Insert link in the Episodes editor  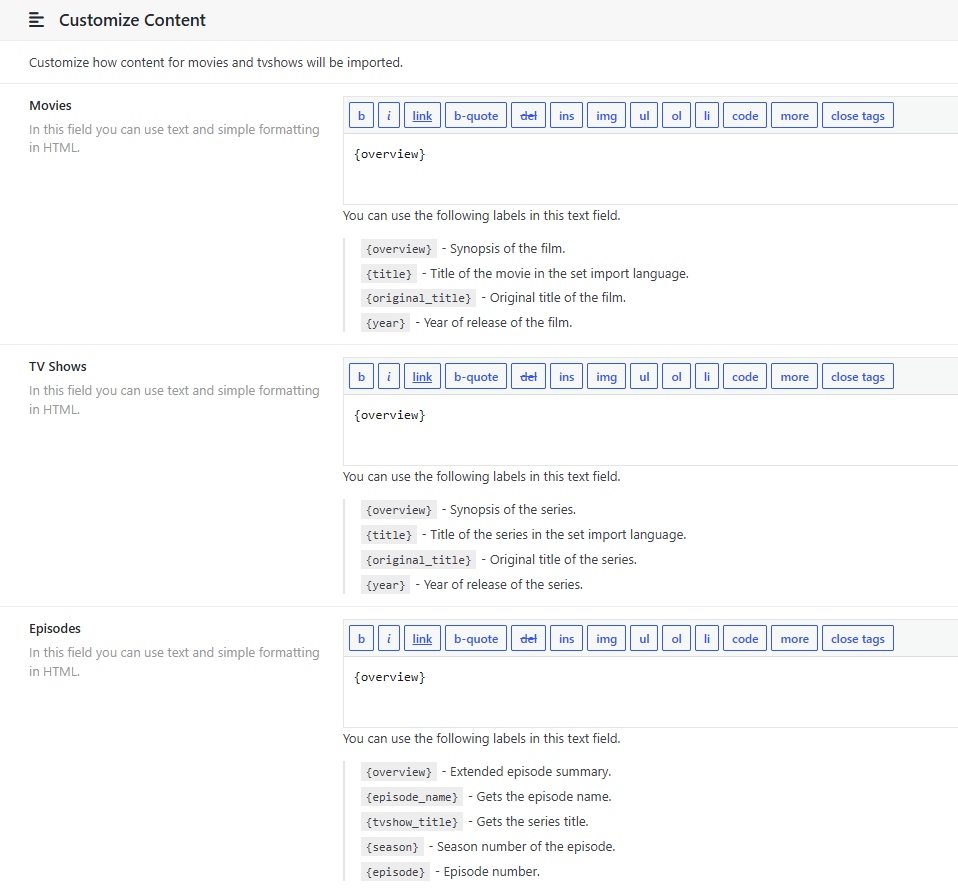coord(422,638)
